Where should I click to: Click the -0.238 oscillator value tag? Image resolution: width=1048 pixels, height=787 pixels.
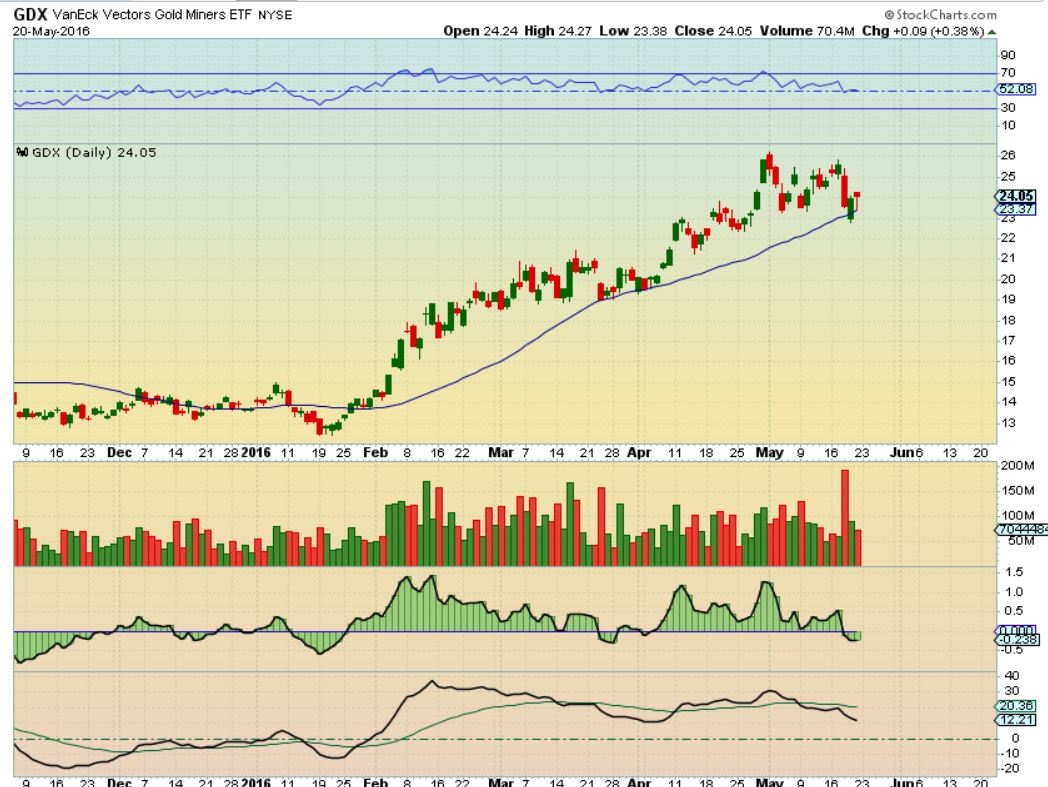1017,639
